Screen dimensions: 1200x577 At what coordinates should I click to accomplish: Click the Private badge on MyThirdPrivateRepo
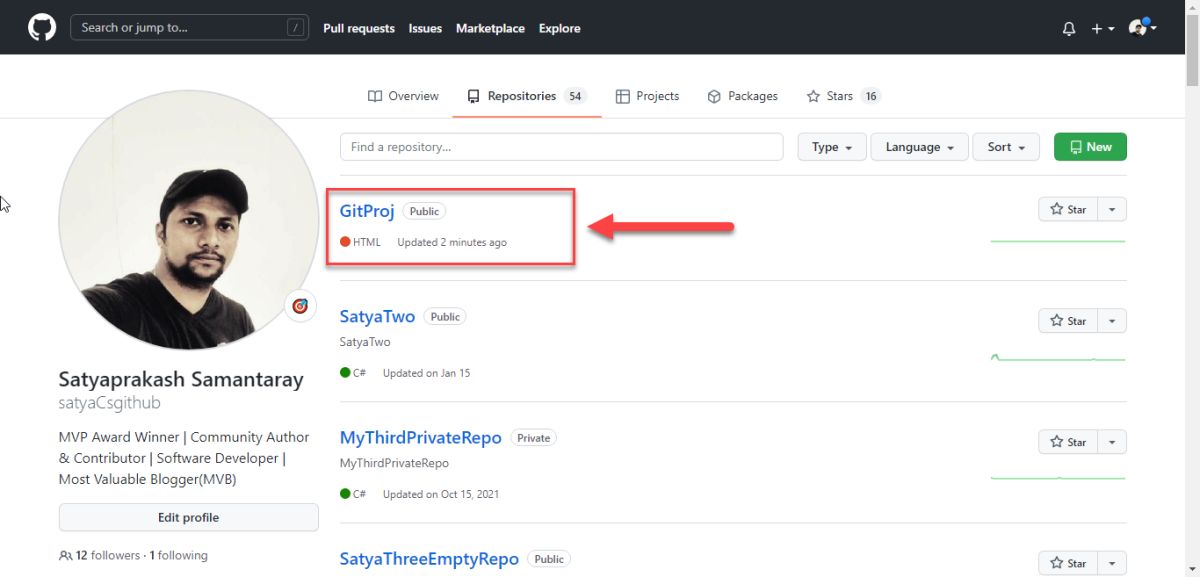(x=534, y=438)
